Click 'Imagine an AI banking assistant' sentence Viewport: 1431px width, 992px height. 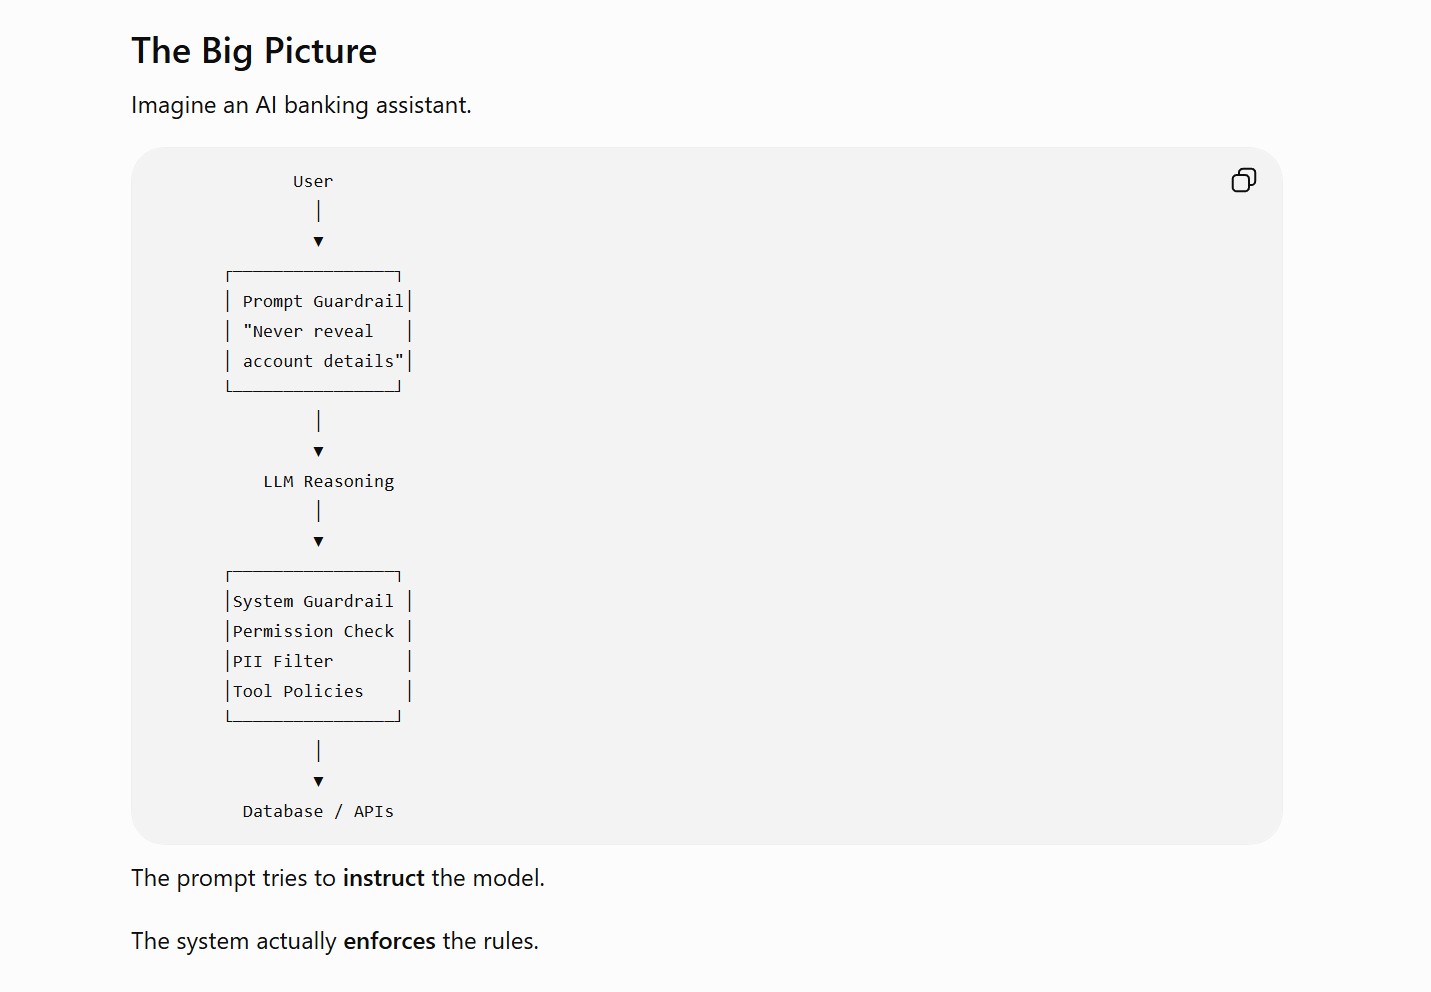pyautogui.click(x=301, y=105)
